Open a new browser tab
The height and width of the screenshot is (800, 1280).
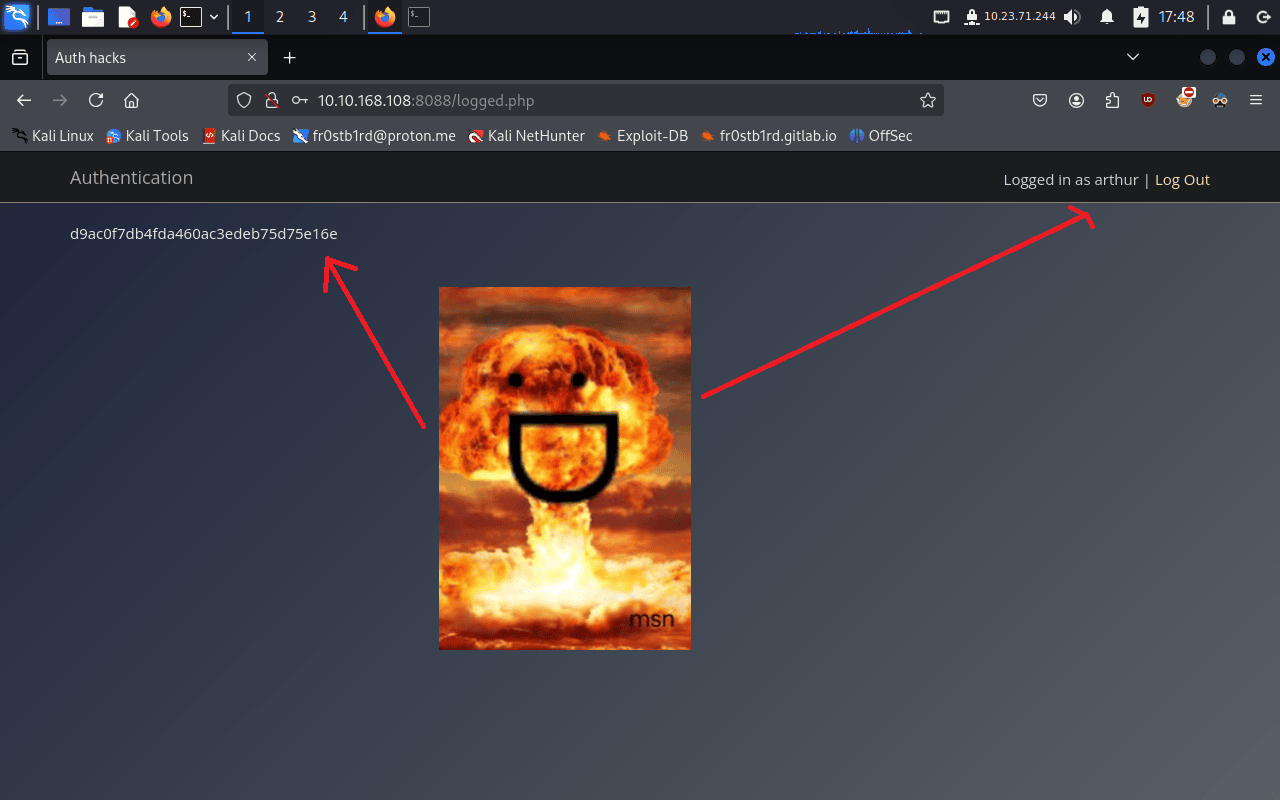coord(290,58)
